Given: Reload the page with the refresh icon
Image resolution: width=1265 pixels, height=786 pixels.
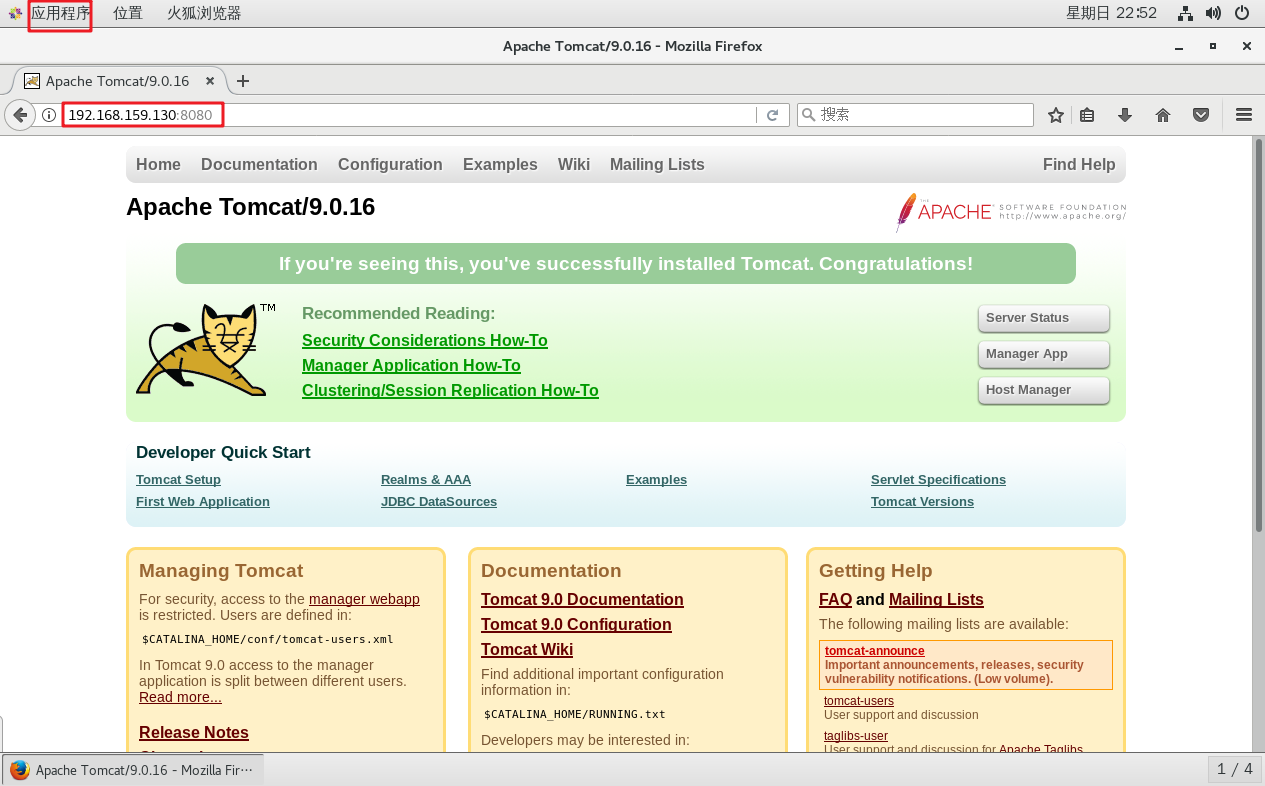Looking at the screenshot, I should pos(772,115).
